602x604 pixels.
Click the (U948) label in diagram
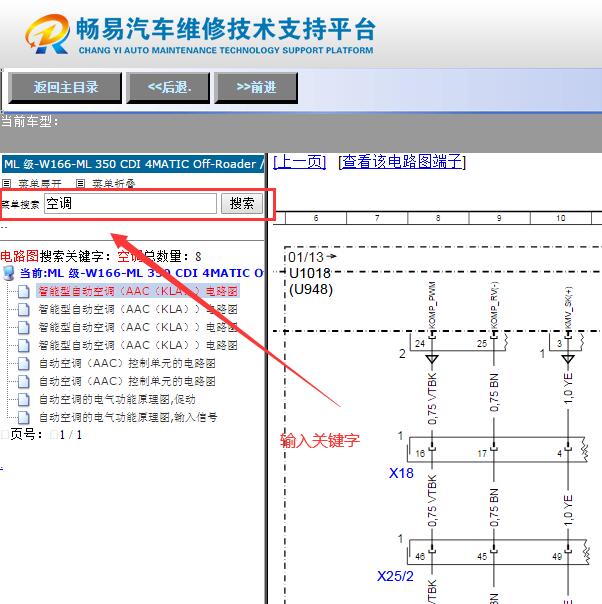coord(310,290)
